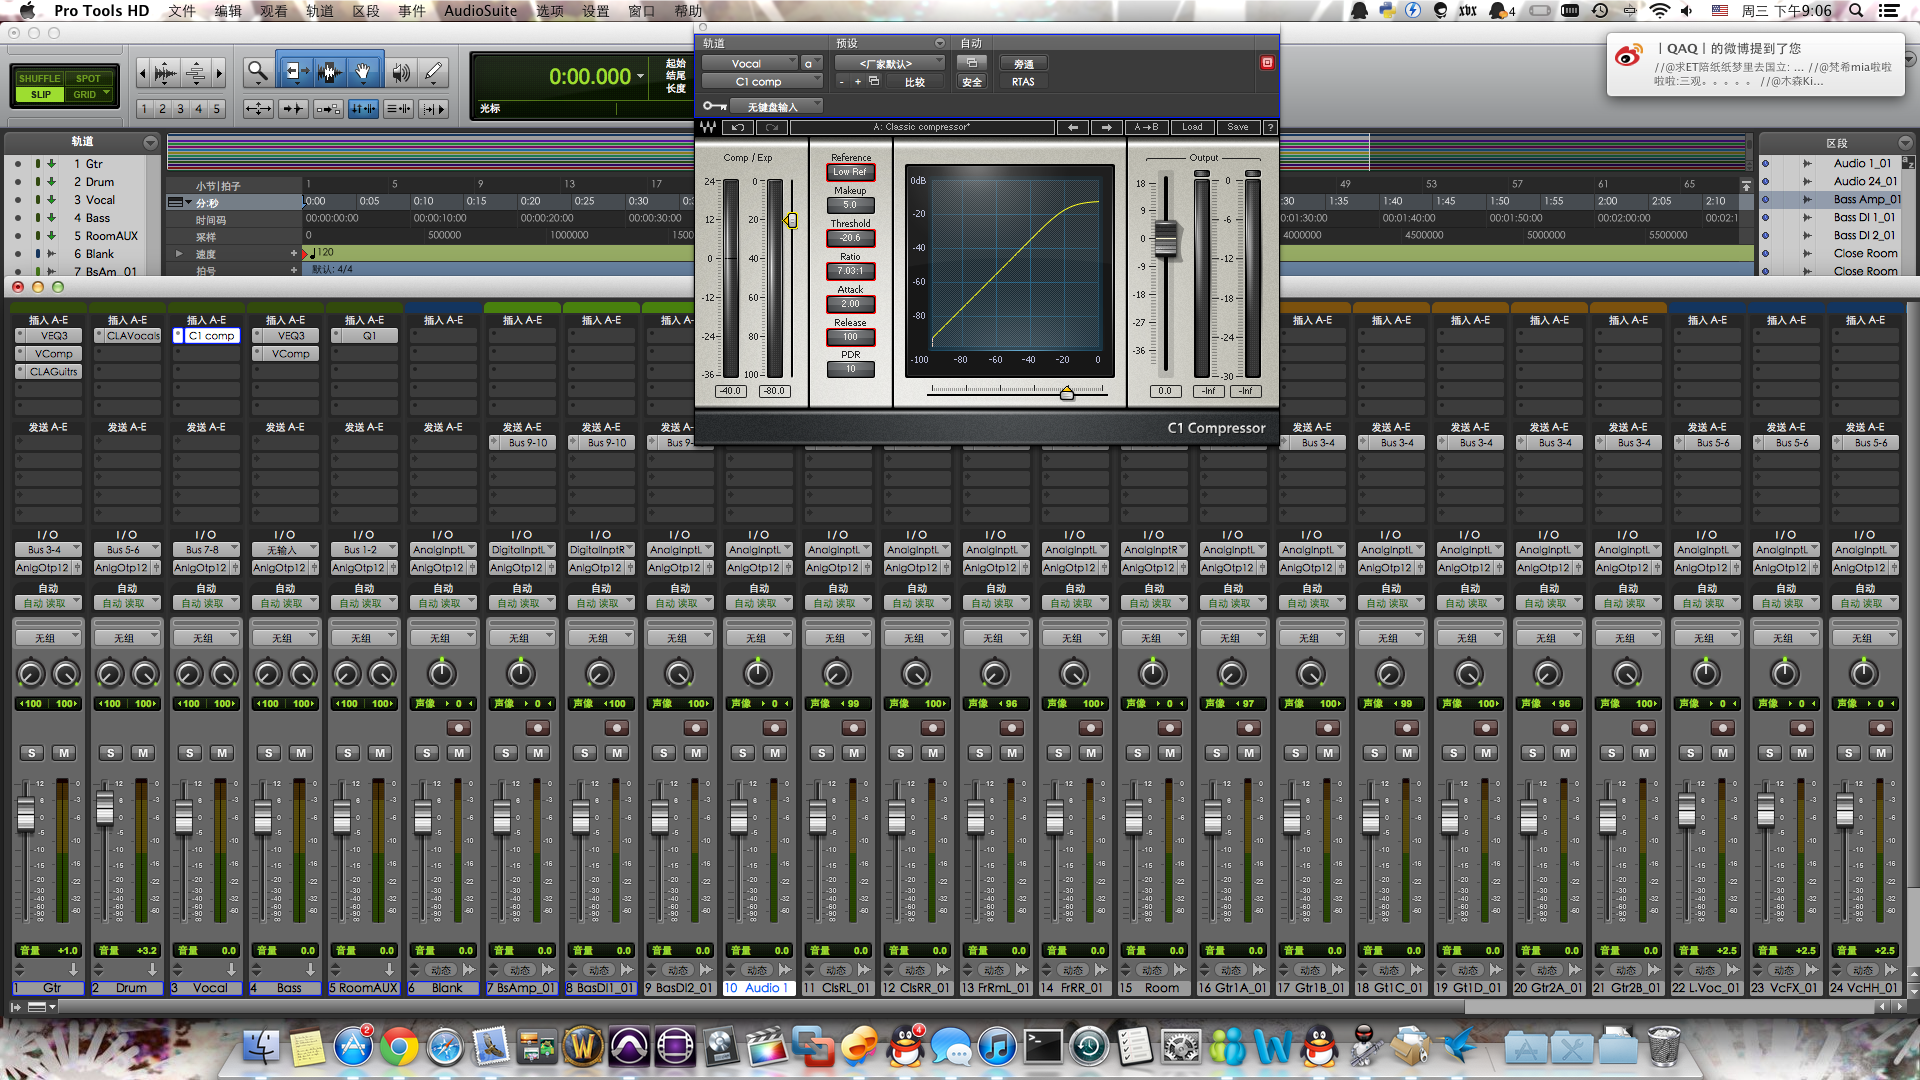The image size is (1920, 1080).
Task: Click the key input key icon
Action: pyautogui.click(x=714, y=106)
